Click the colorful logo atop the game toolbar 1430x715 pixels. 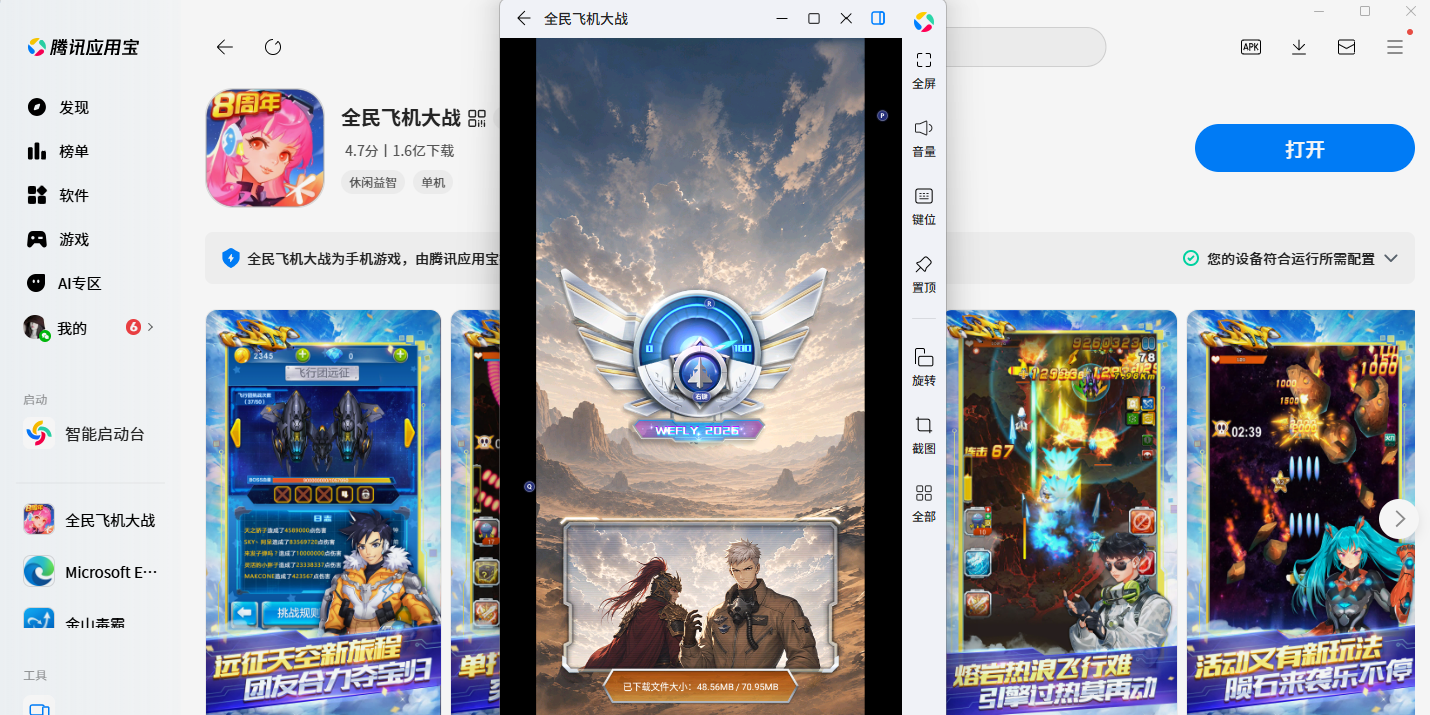point(924,21)
